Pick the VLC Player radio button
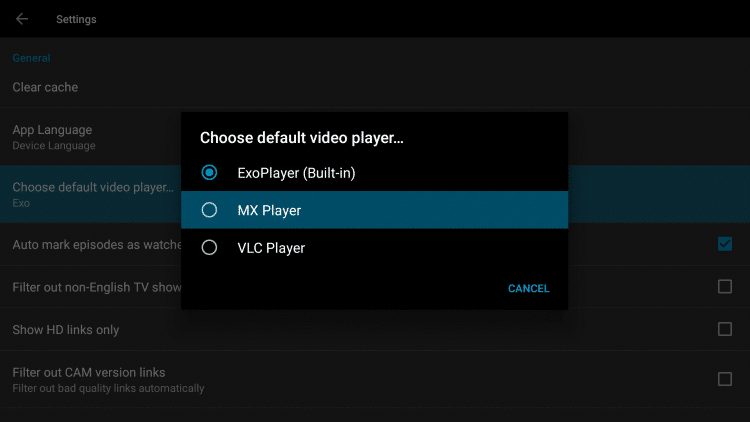This screenshot has width=750, height=422. click(209, 248)
